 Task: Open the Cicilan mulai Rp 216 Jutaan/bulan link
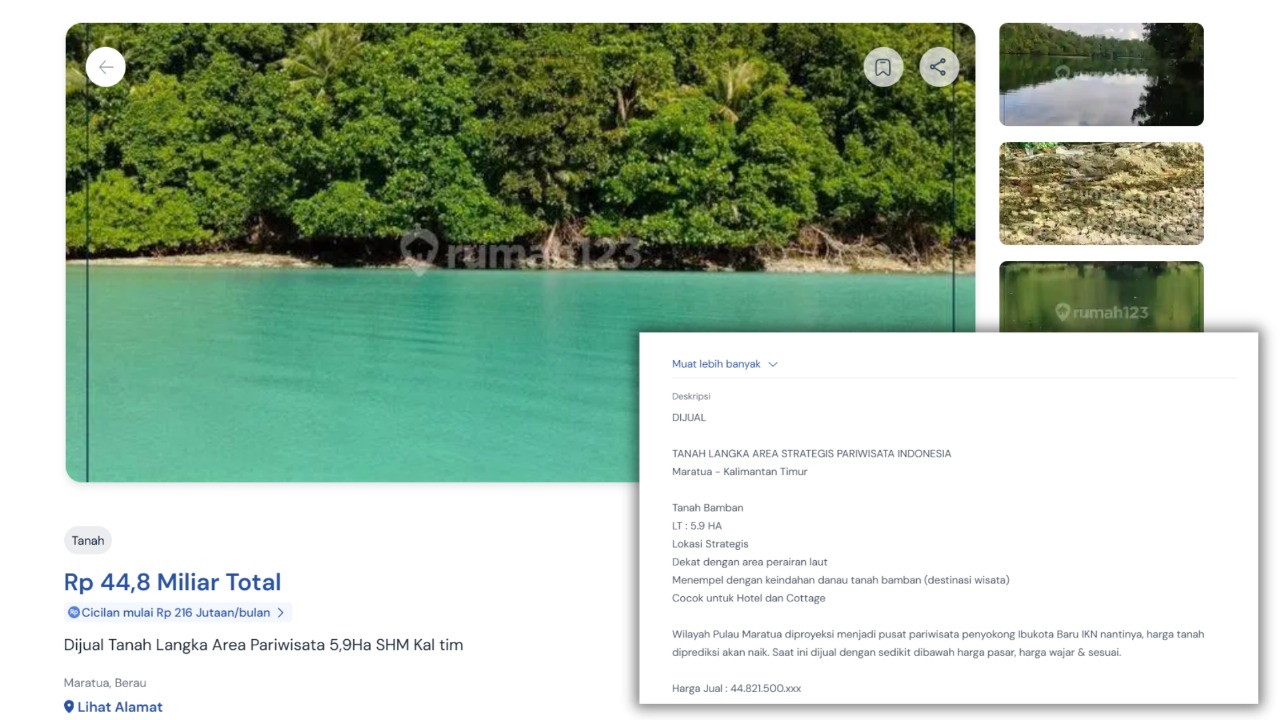[176, 612]
